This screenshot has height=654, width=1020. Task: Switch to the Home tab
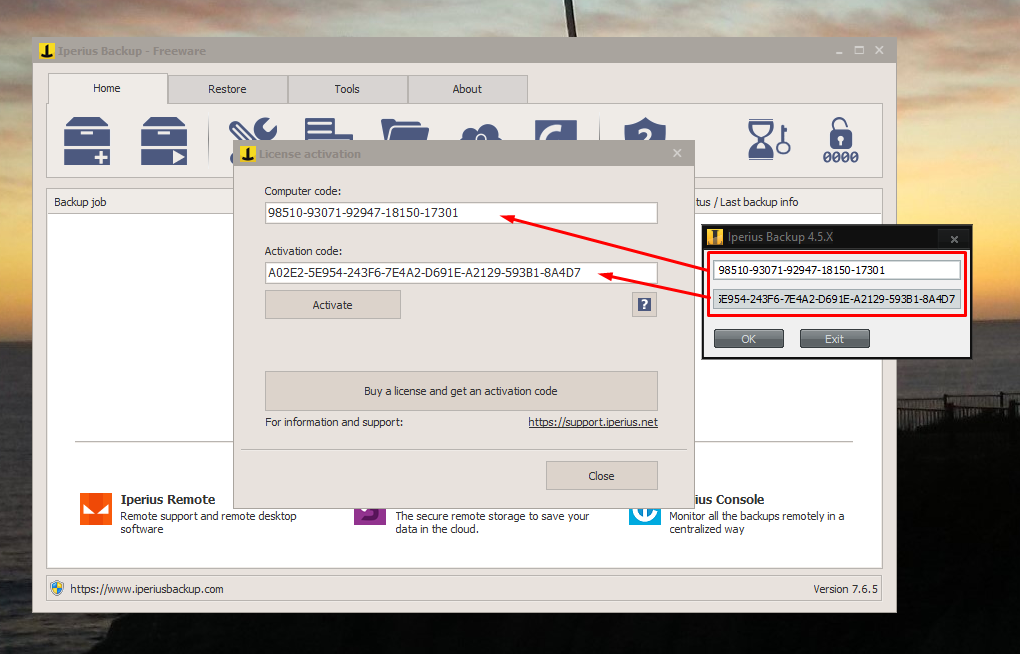(x=107, y=89)
